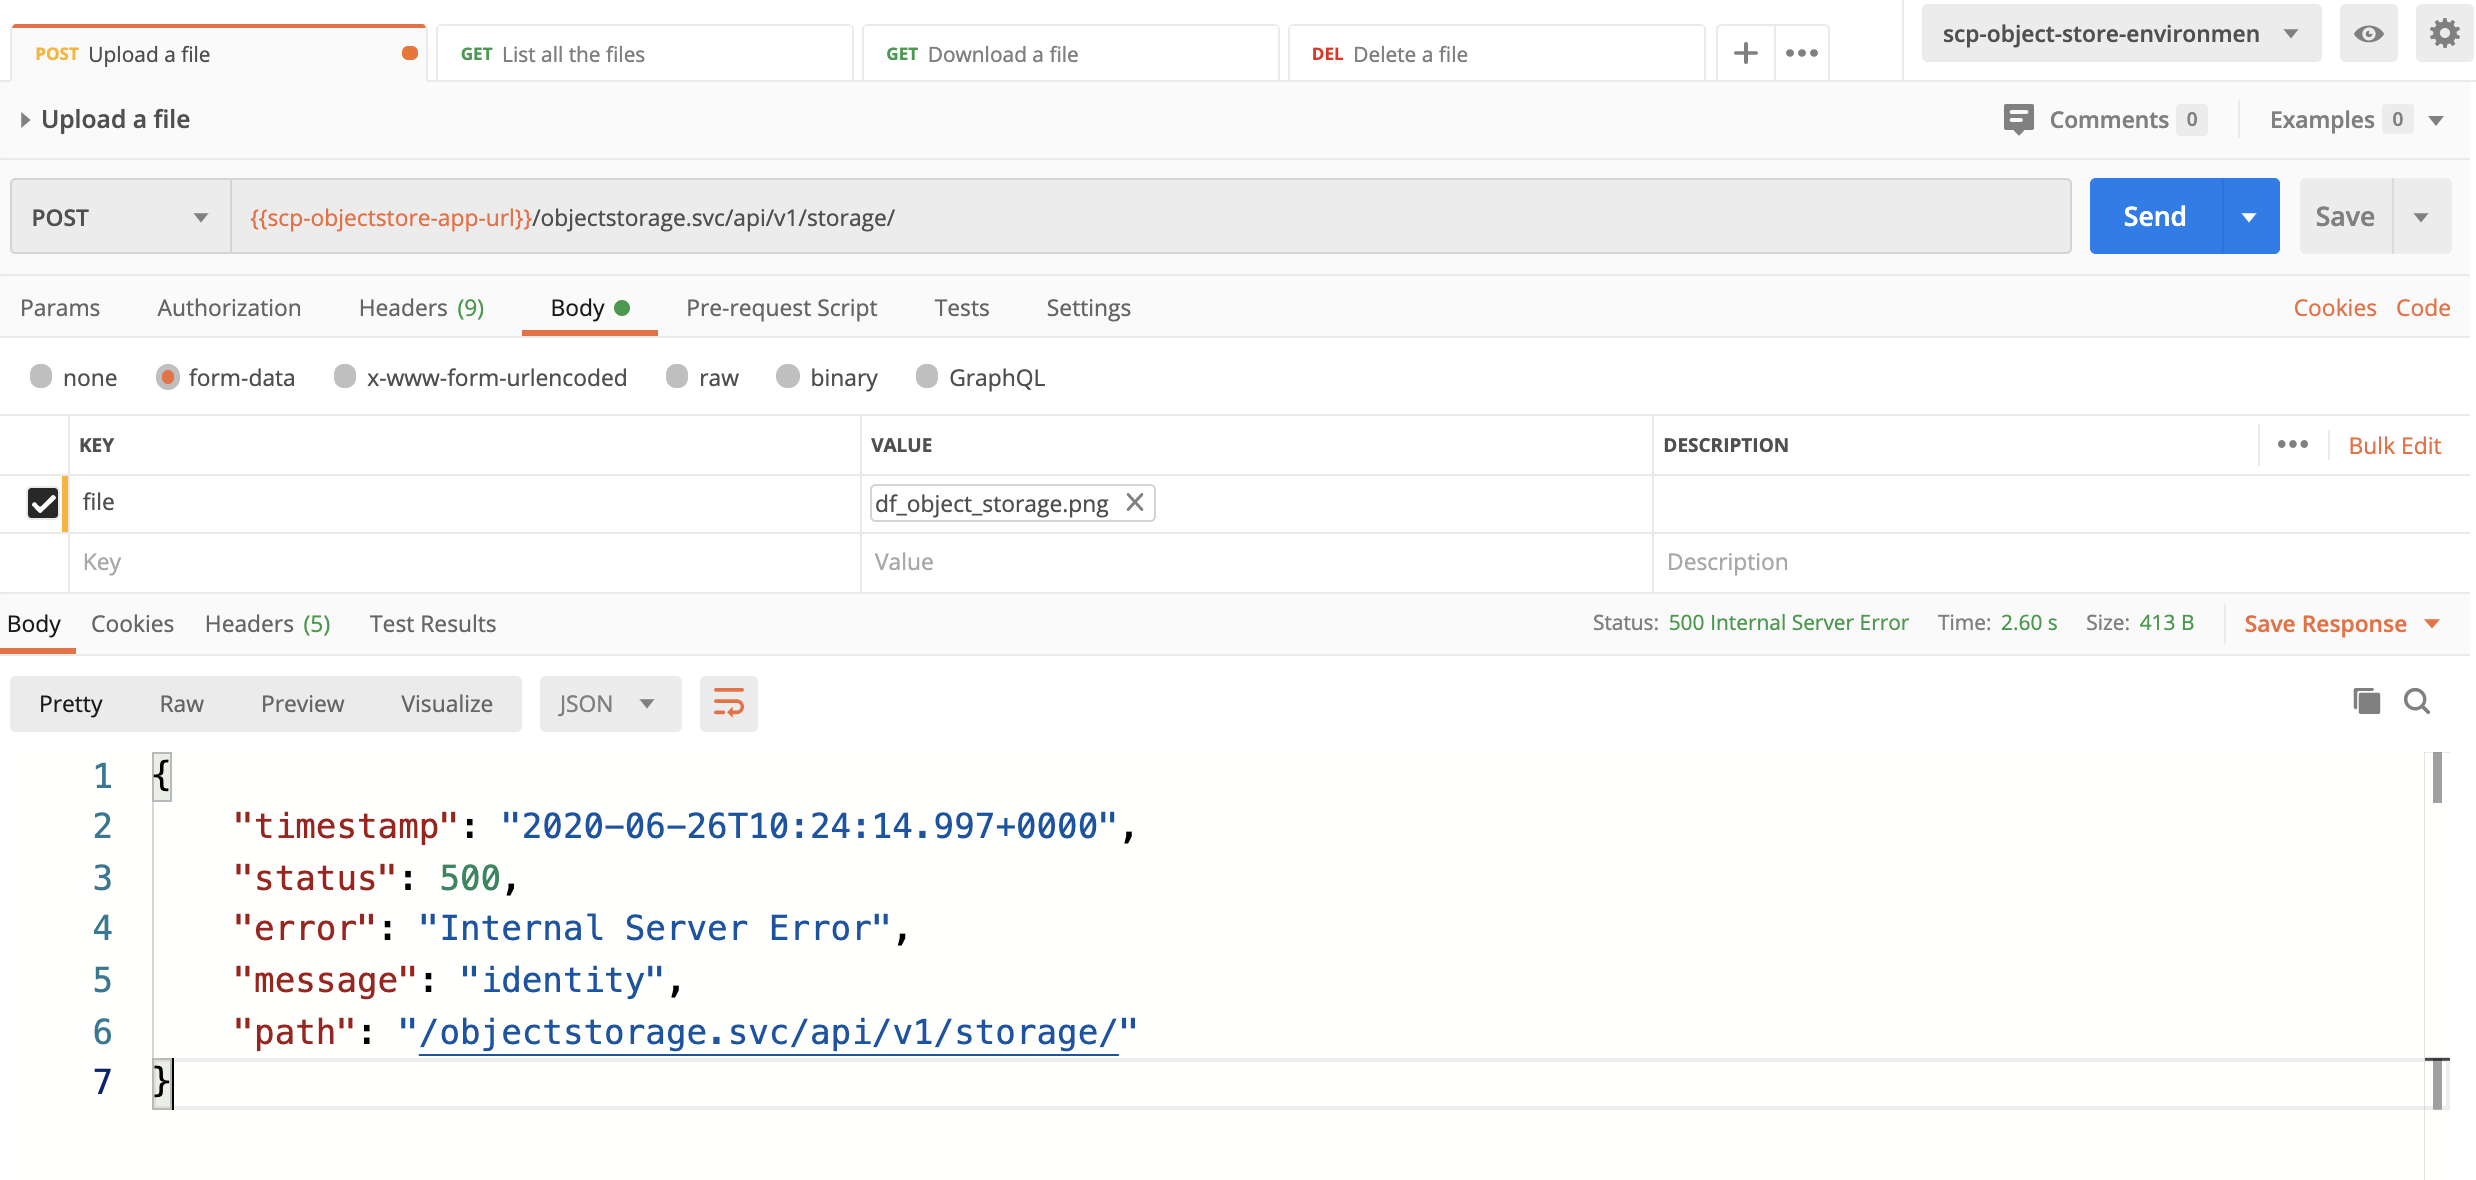Remove the df_object_storage.png file attachment

(x=1135, y=502)
